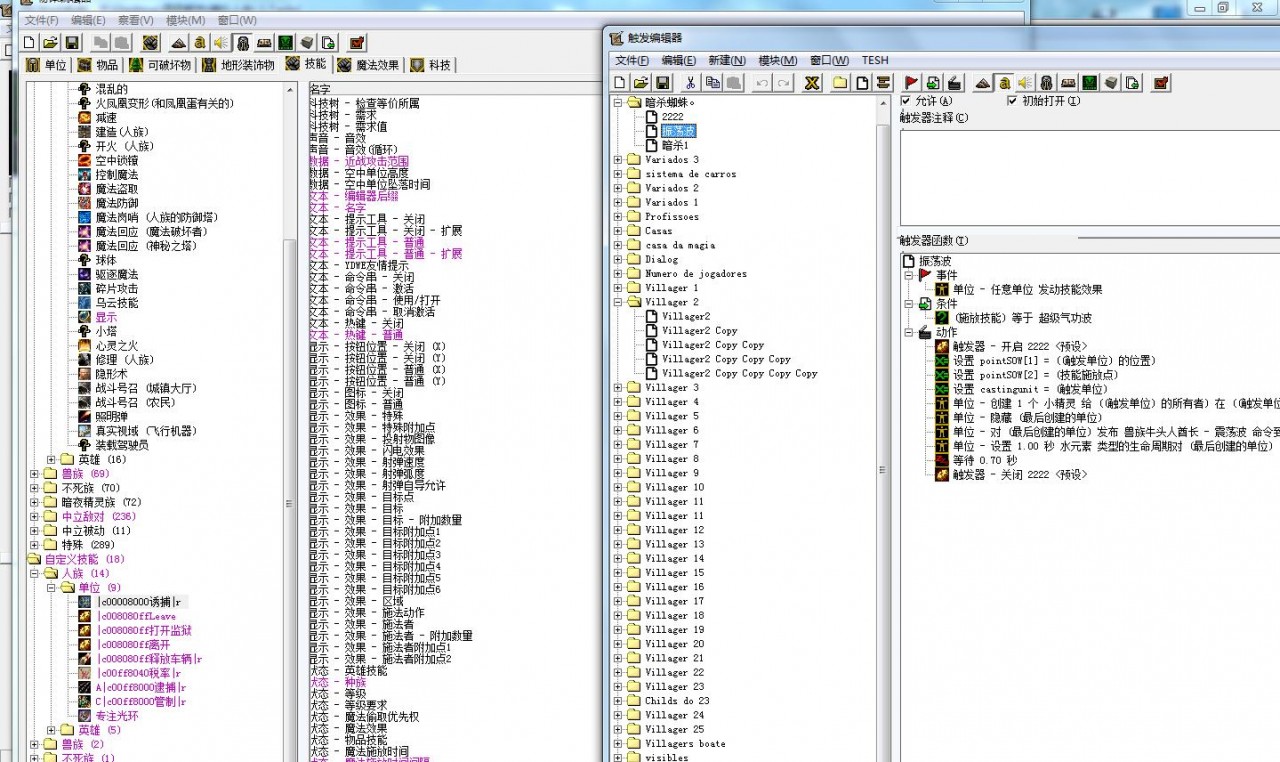
Task: Toggle the 允许 (Enabled) checkbox
Action: 905,101
